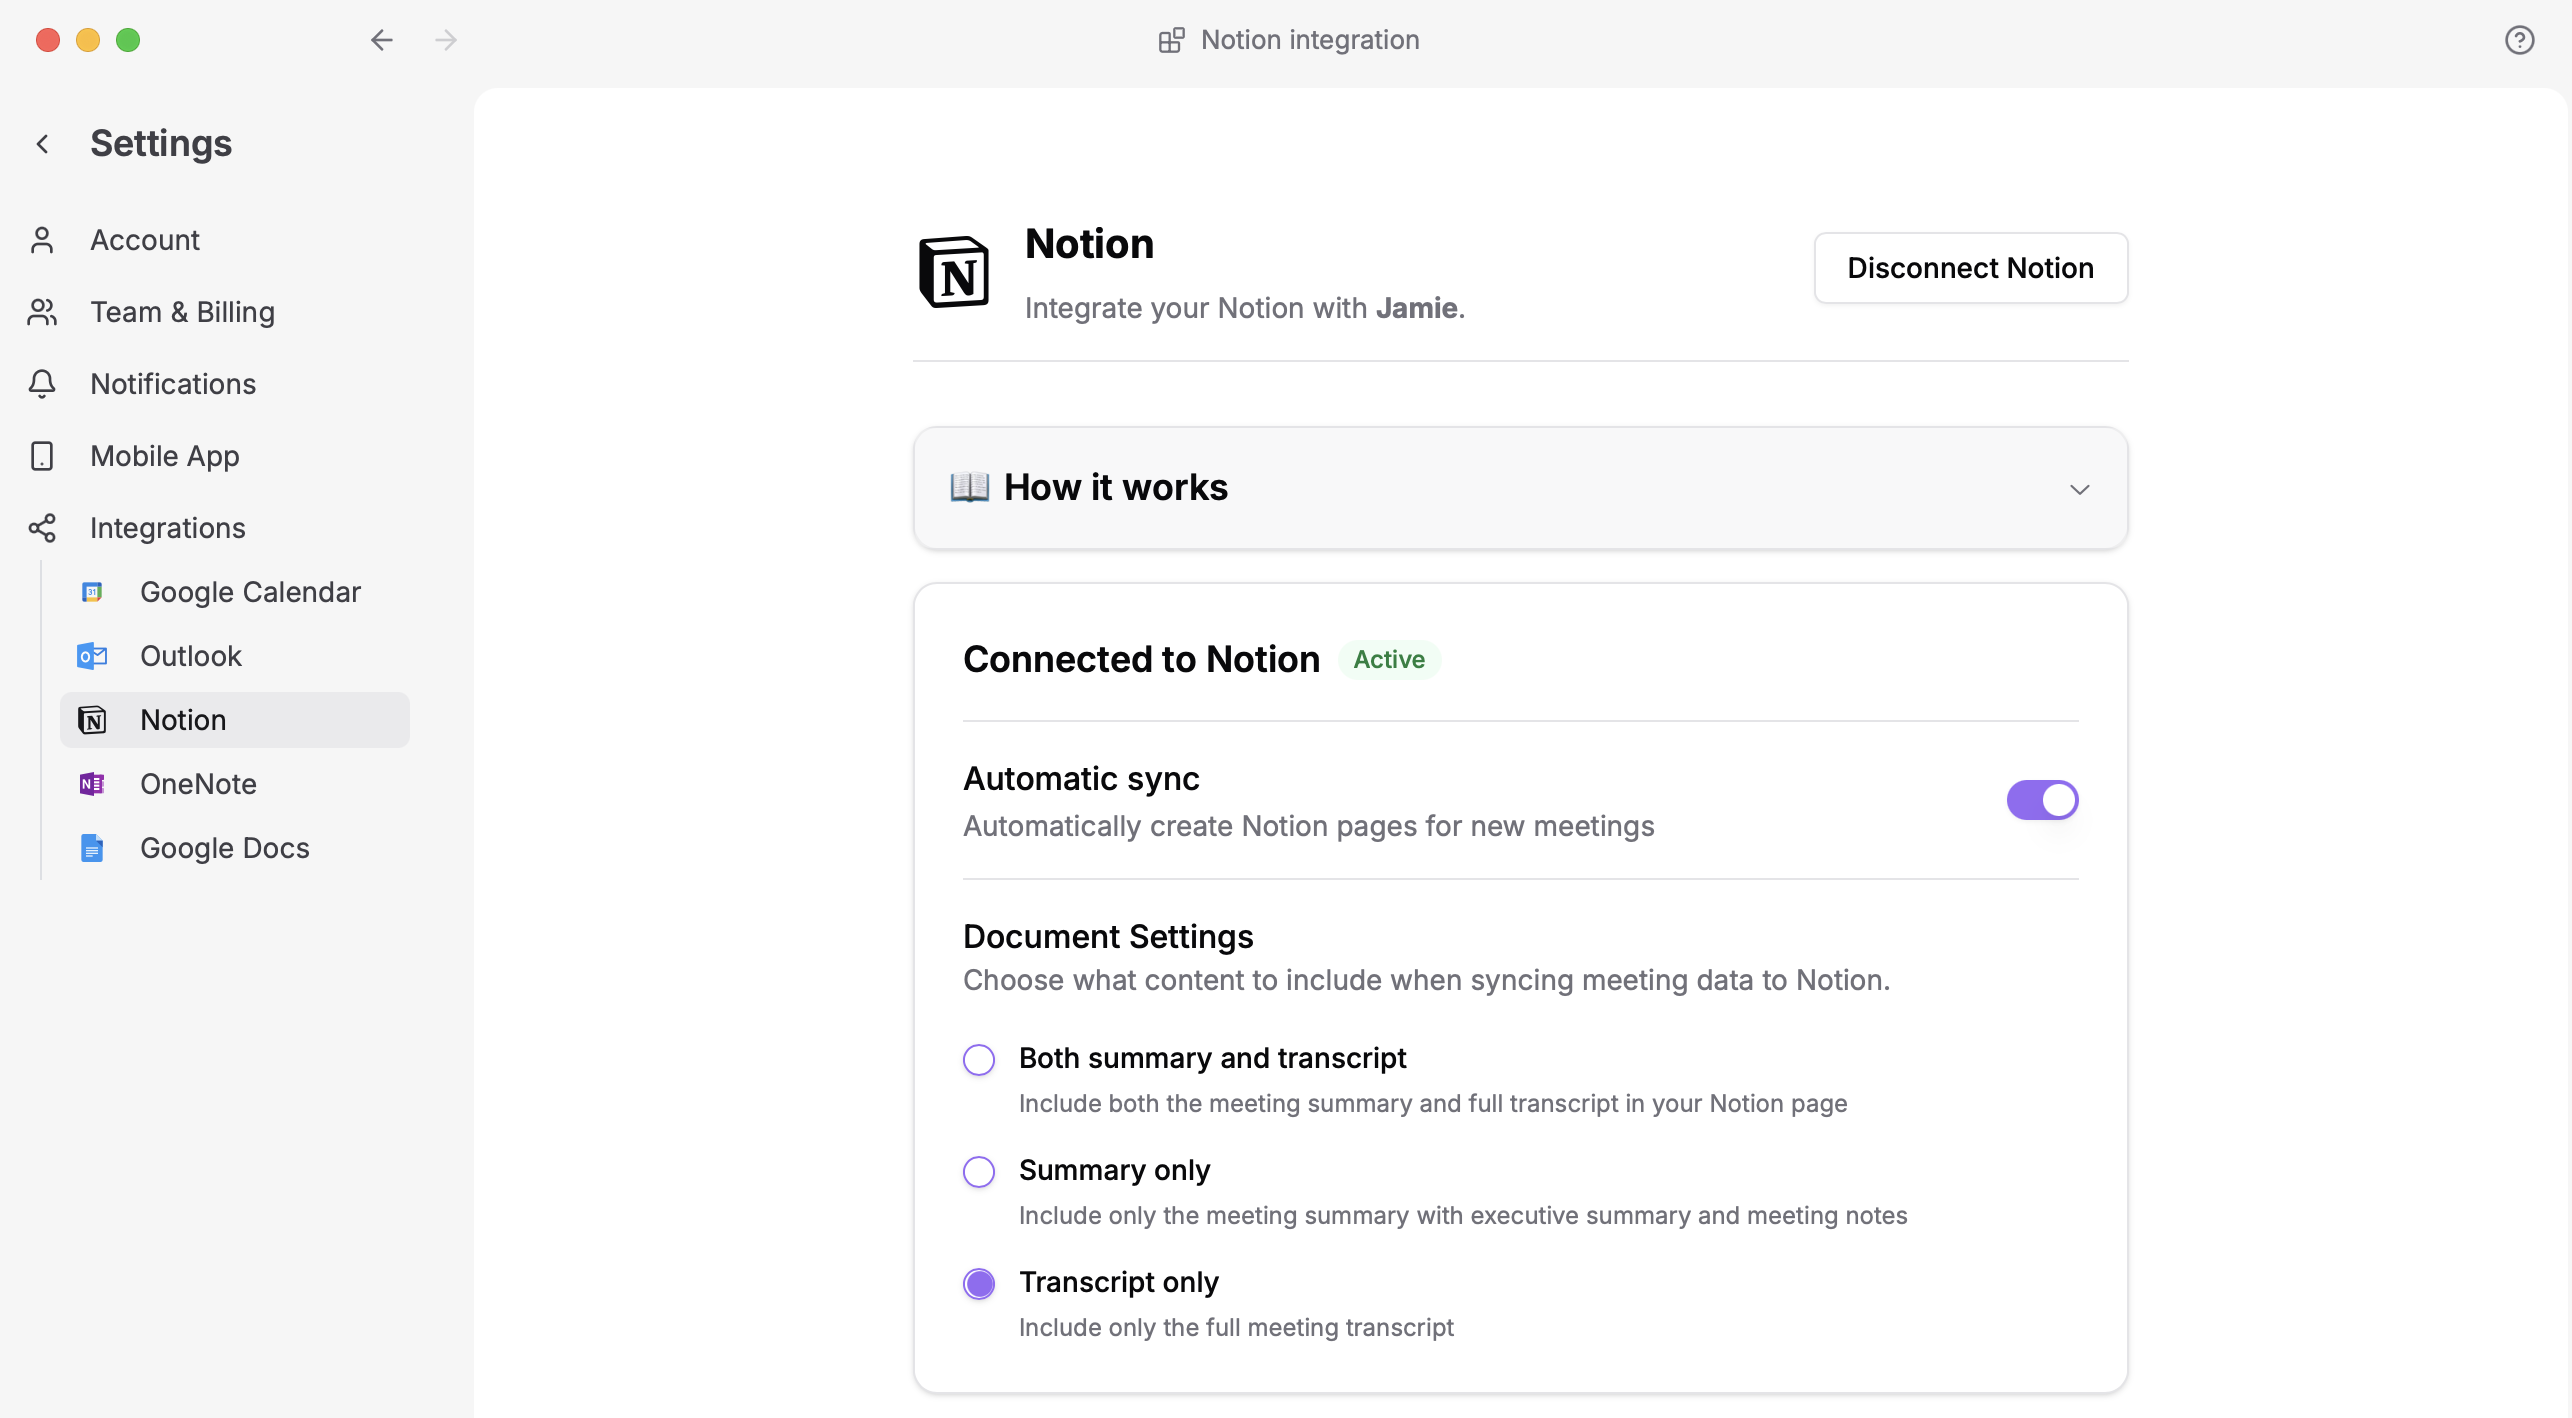
Task: Go back with the left arrow in title bar
Action: click(x=381, y=40)
